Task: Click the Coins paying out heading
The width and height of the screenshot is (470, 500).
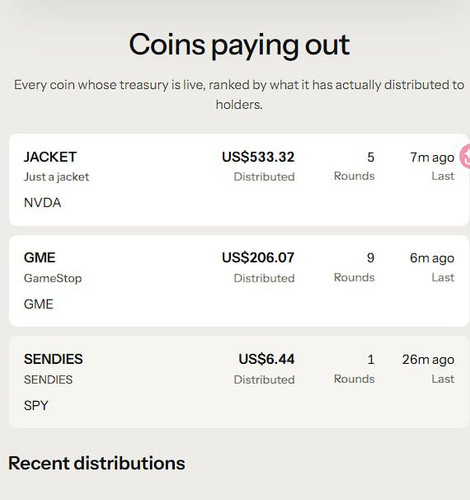Action: pyautogui.click(x=239, y=45)
